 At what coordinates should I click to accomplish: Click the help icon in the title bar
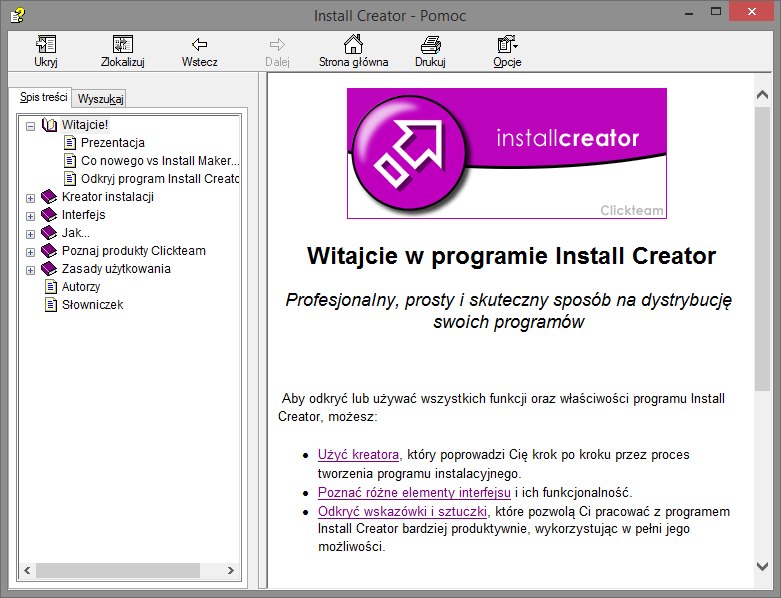tap(17, 15)
